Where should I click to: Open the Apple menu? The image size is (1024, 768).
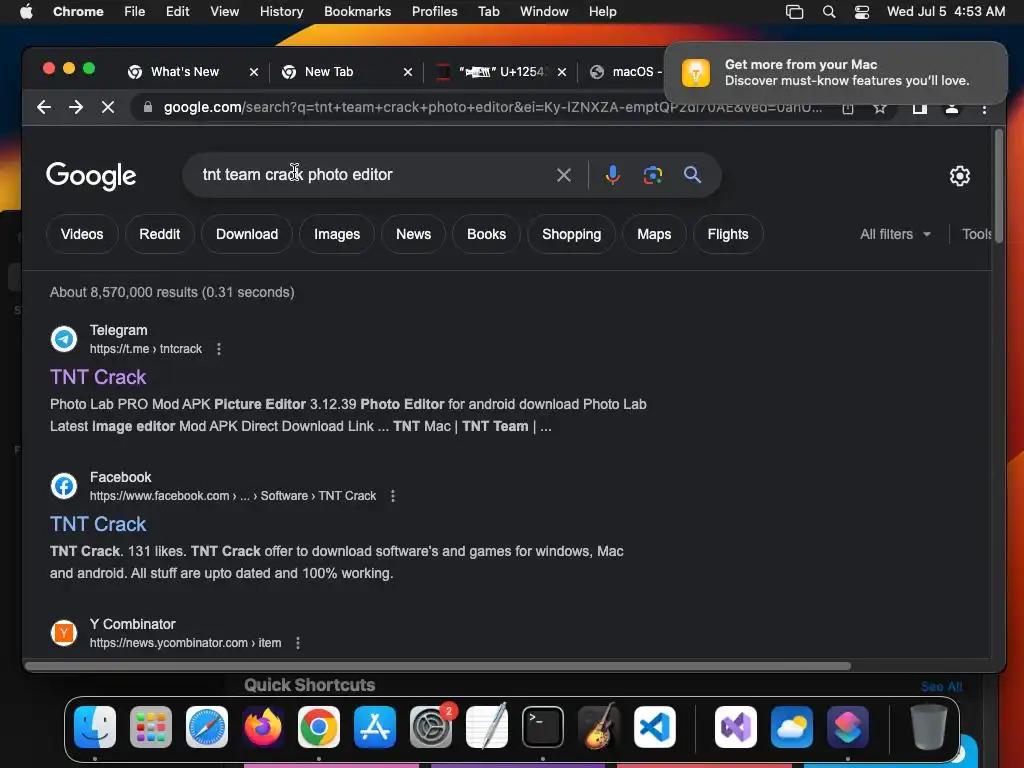click(x=26, y=12)
